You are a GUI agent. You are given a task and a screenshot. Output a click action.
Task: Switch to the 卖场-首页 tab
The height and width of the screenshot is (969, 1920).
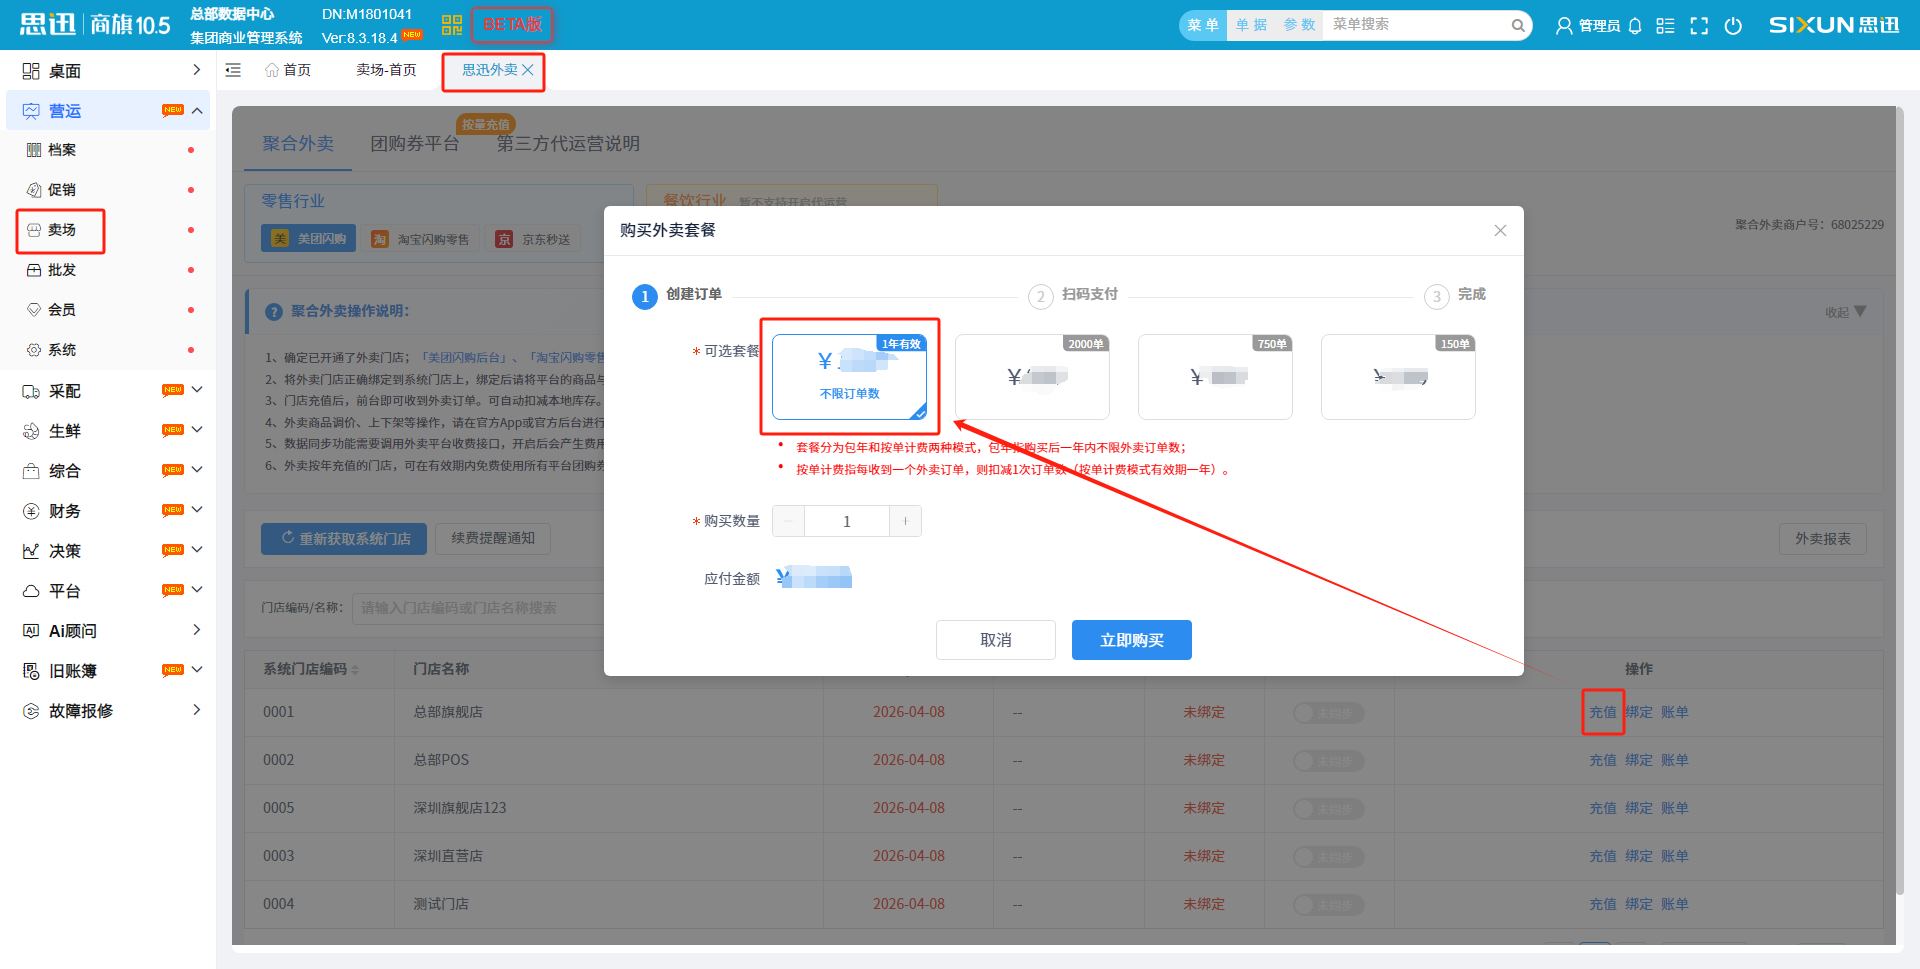point(386,70)
